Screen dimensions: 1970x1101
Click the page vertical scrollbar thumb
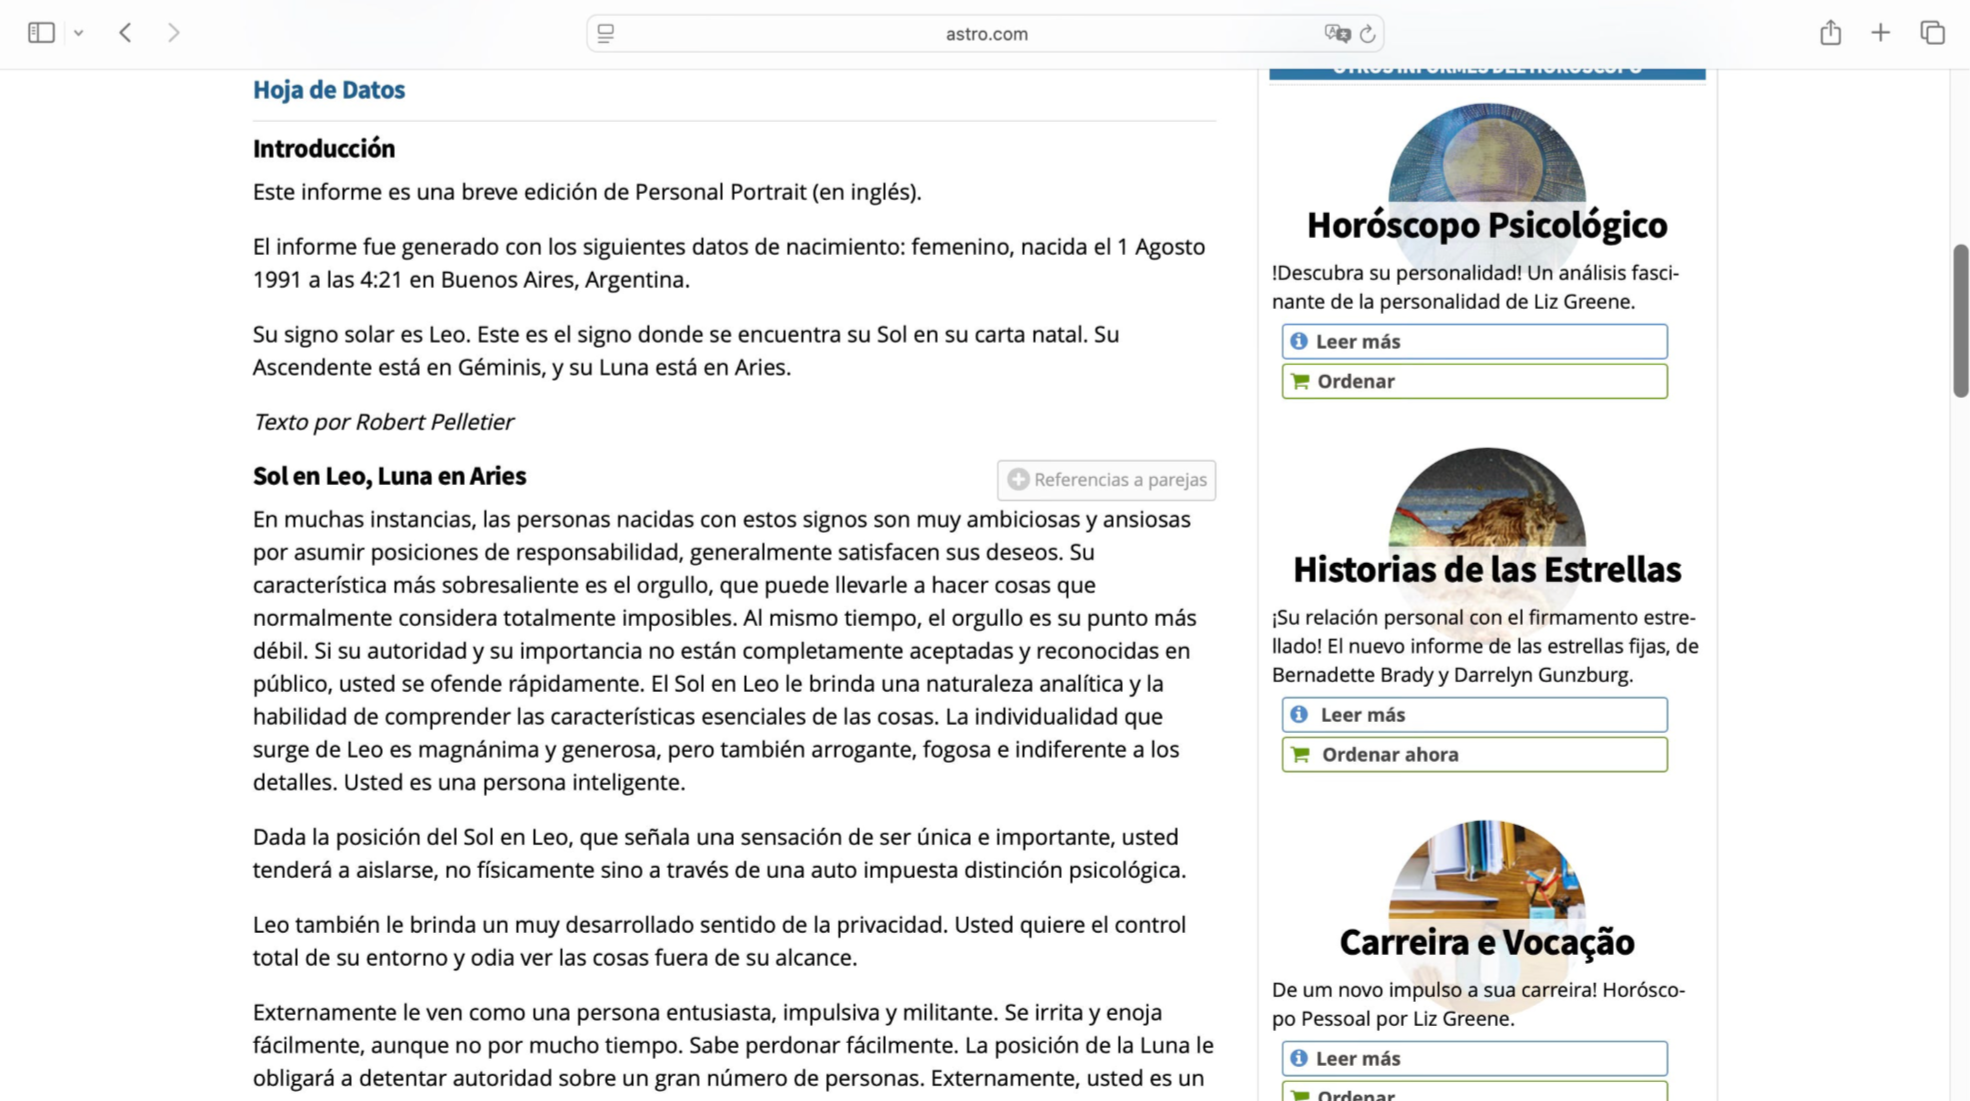pyautogui.click(x=1960, y=320)
